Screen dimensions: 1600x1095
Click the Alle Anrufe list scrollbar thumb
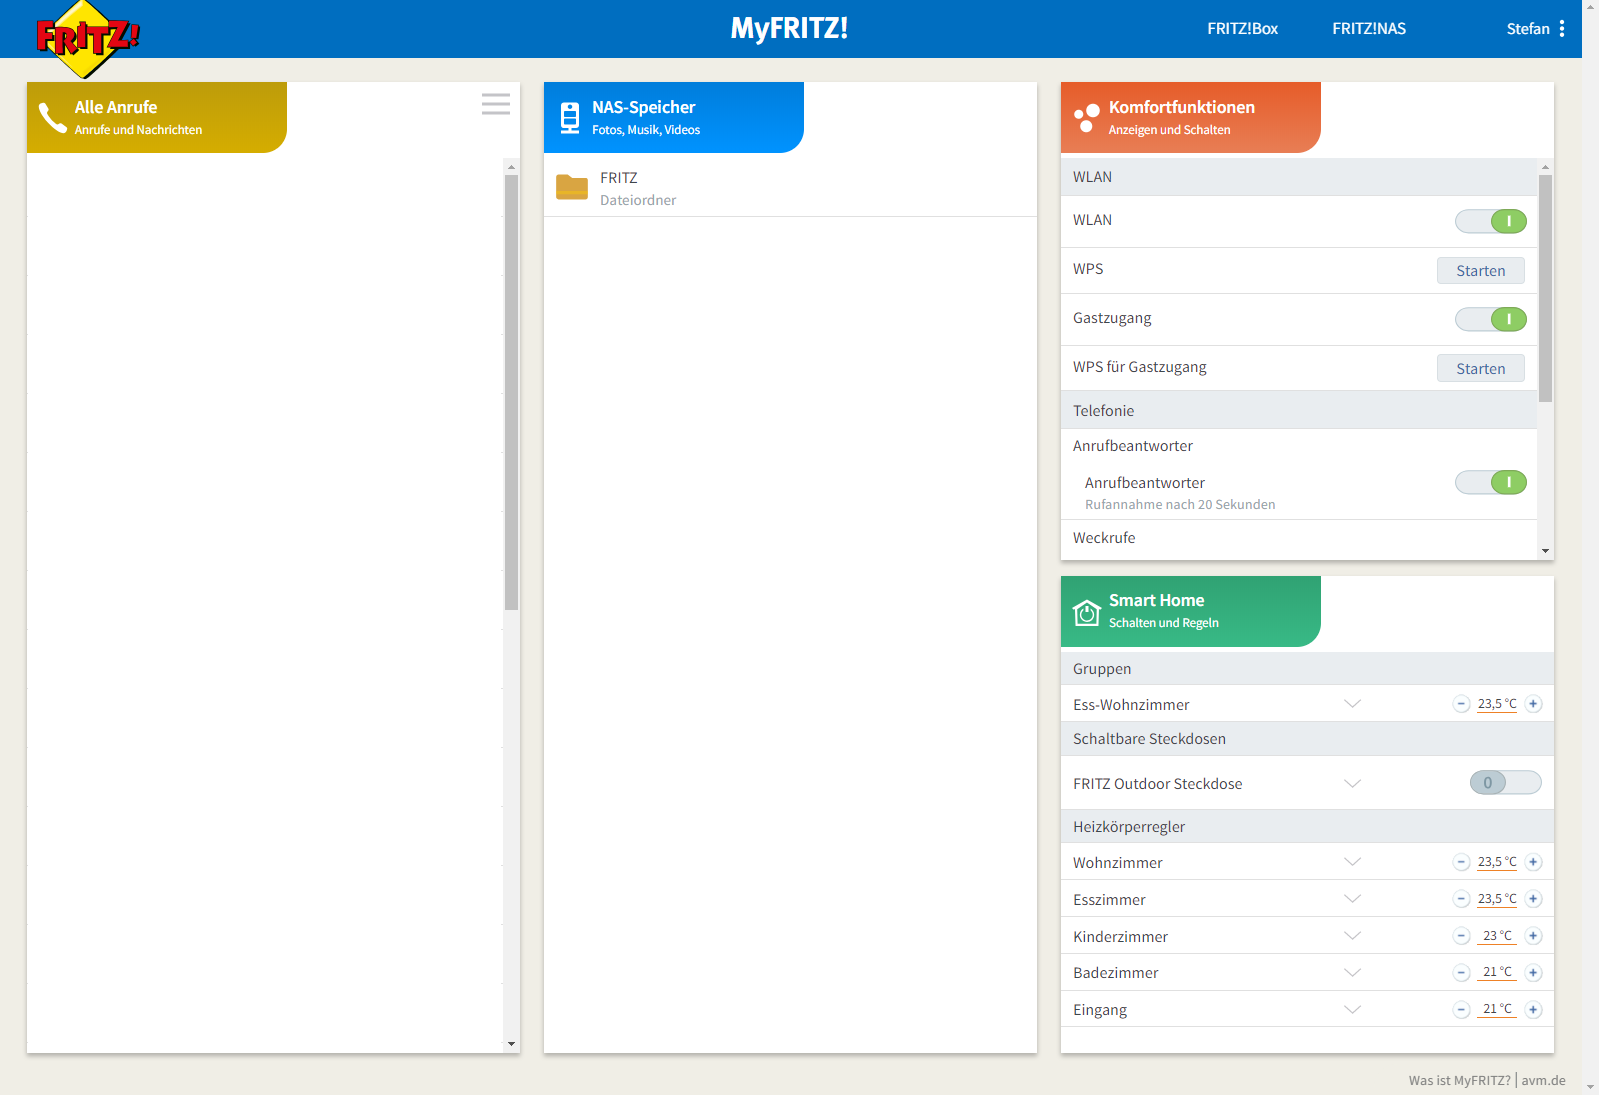coord(512,392)
